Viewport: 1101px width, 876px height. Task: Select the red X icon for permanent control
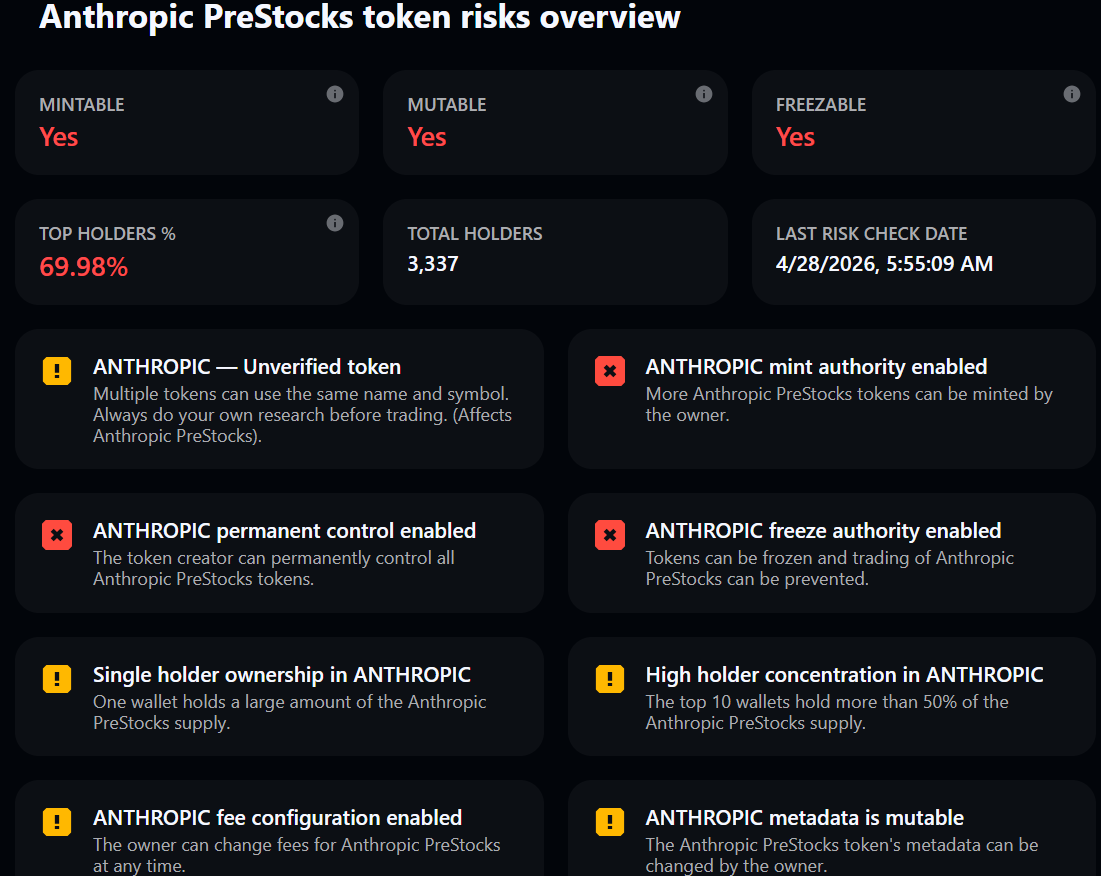(57, 535)
